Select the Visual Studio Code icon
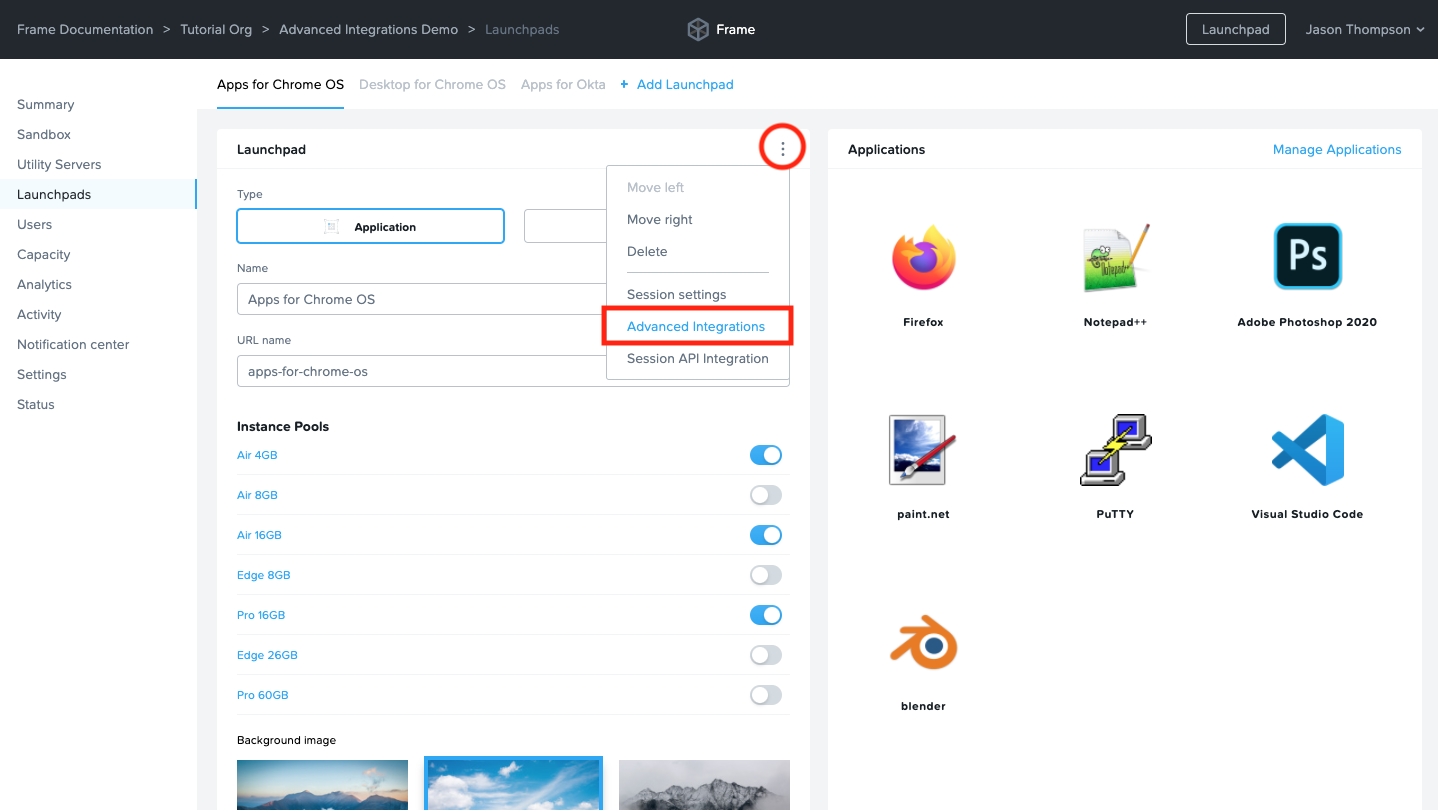1438x810 pixels. pos(1307,450)
